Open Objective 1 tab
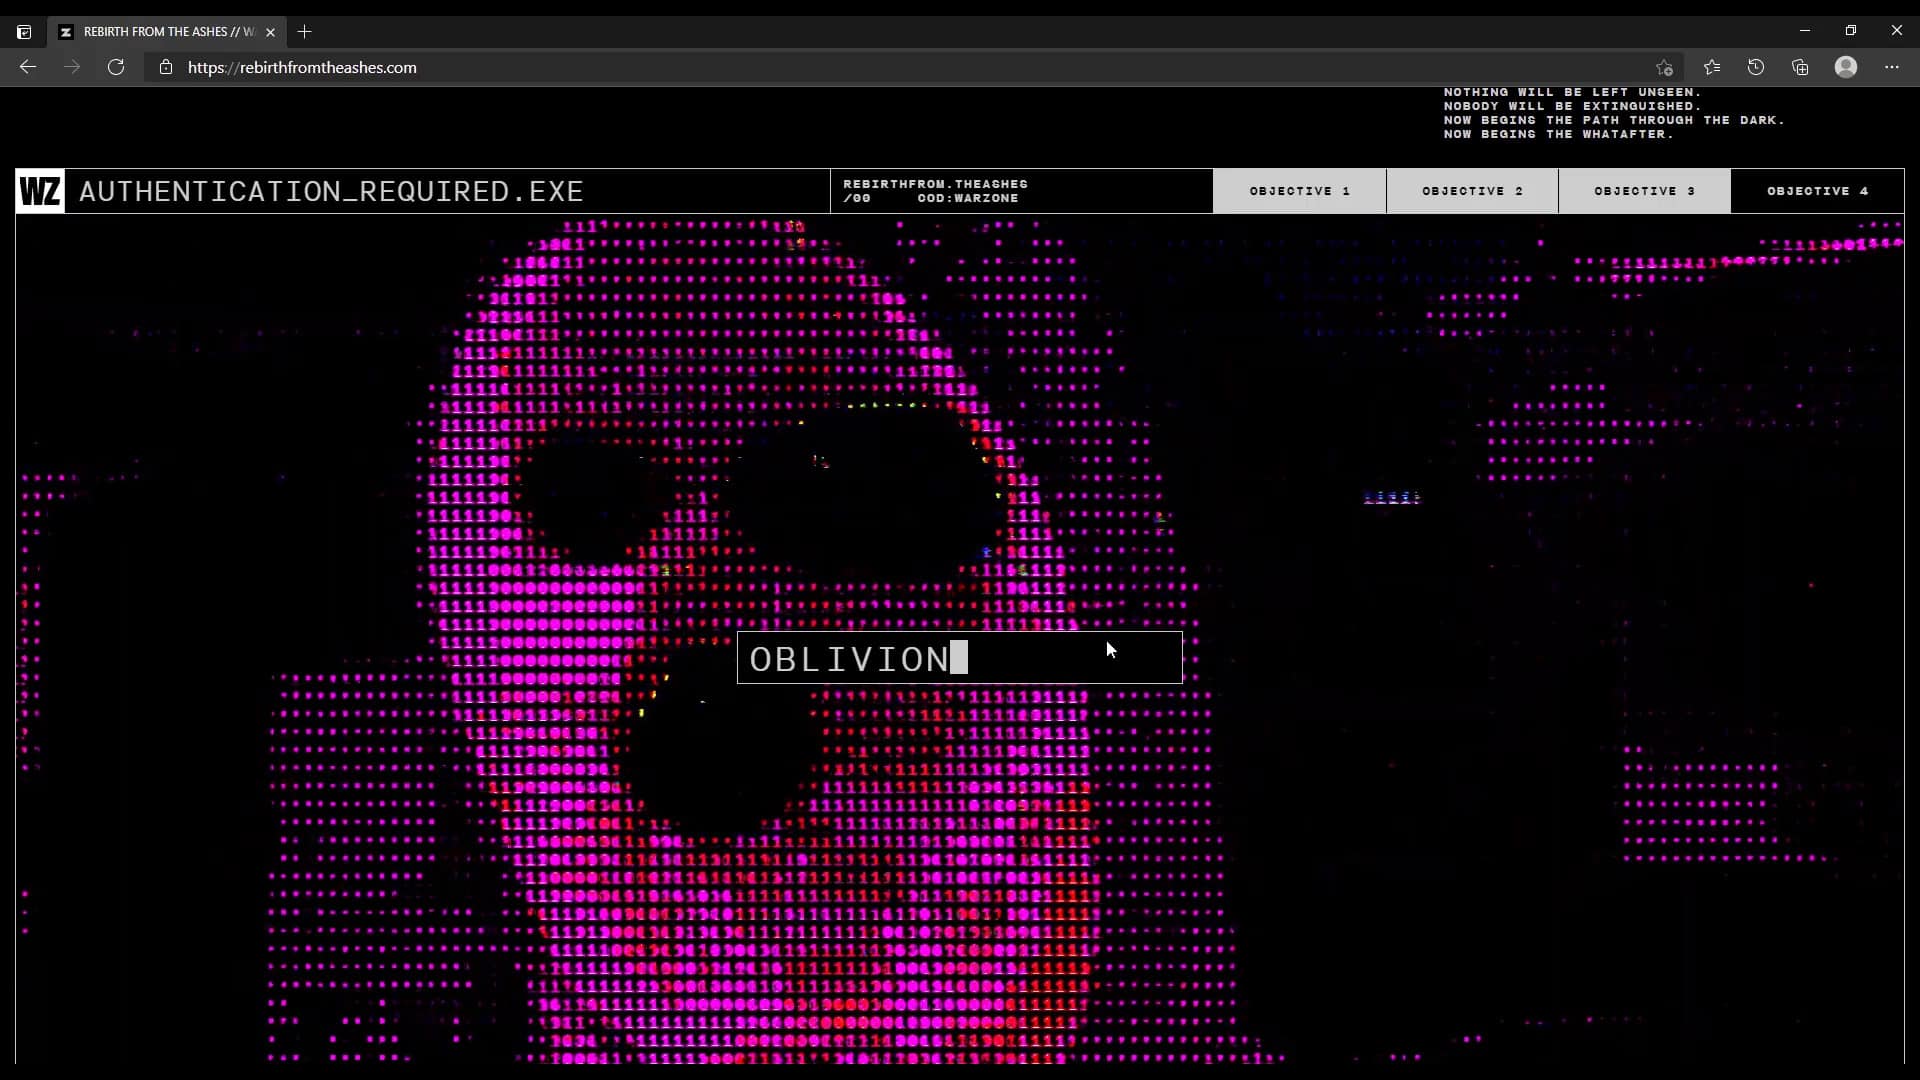 [1299, 191]
